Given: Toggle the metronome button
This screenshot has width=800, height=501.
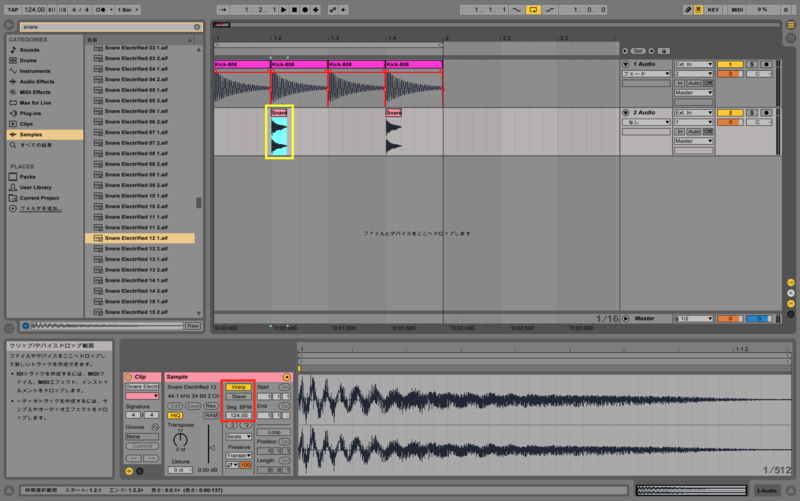Looking at the screenshot, I should click(x=101, y=10).
